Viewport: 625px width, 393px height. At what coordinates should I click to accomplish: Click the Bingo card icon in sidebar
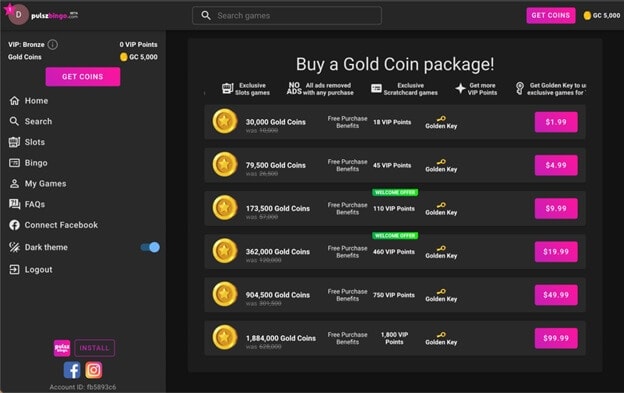click(x=14, y=163)
